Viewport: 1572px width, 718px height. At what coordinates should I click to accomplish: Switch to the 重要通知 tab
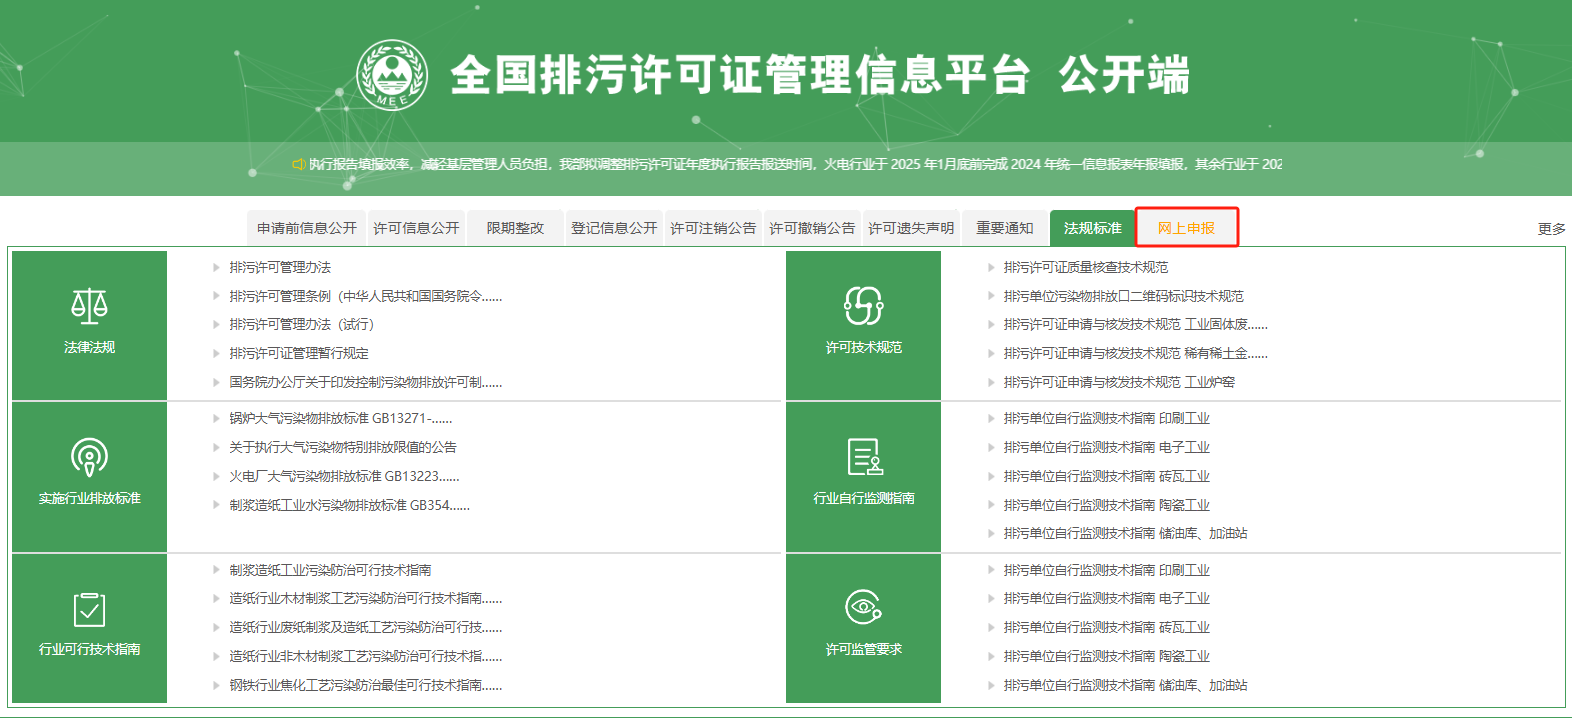1004,228
